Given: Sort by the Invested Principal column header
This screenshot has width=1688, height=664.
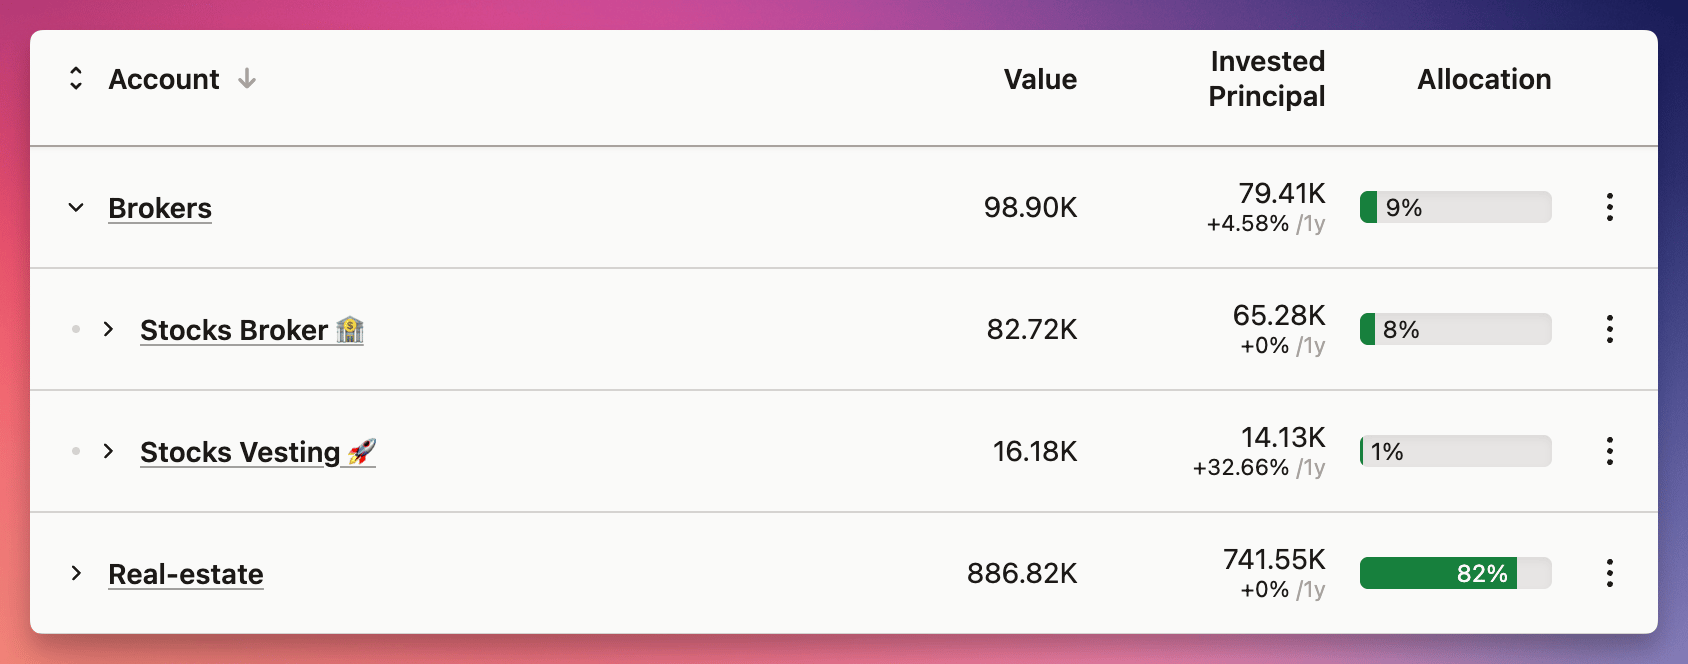Looking at the screenshot, I should coord(1266,79).
